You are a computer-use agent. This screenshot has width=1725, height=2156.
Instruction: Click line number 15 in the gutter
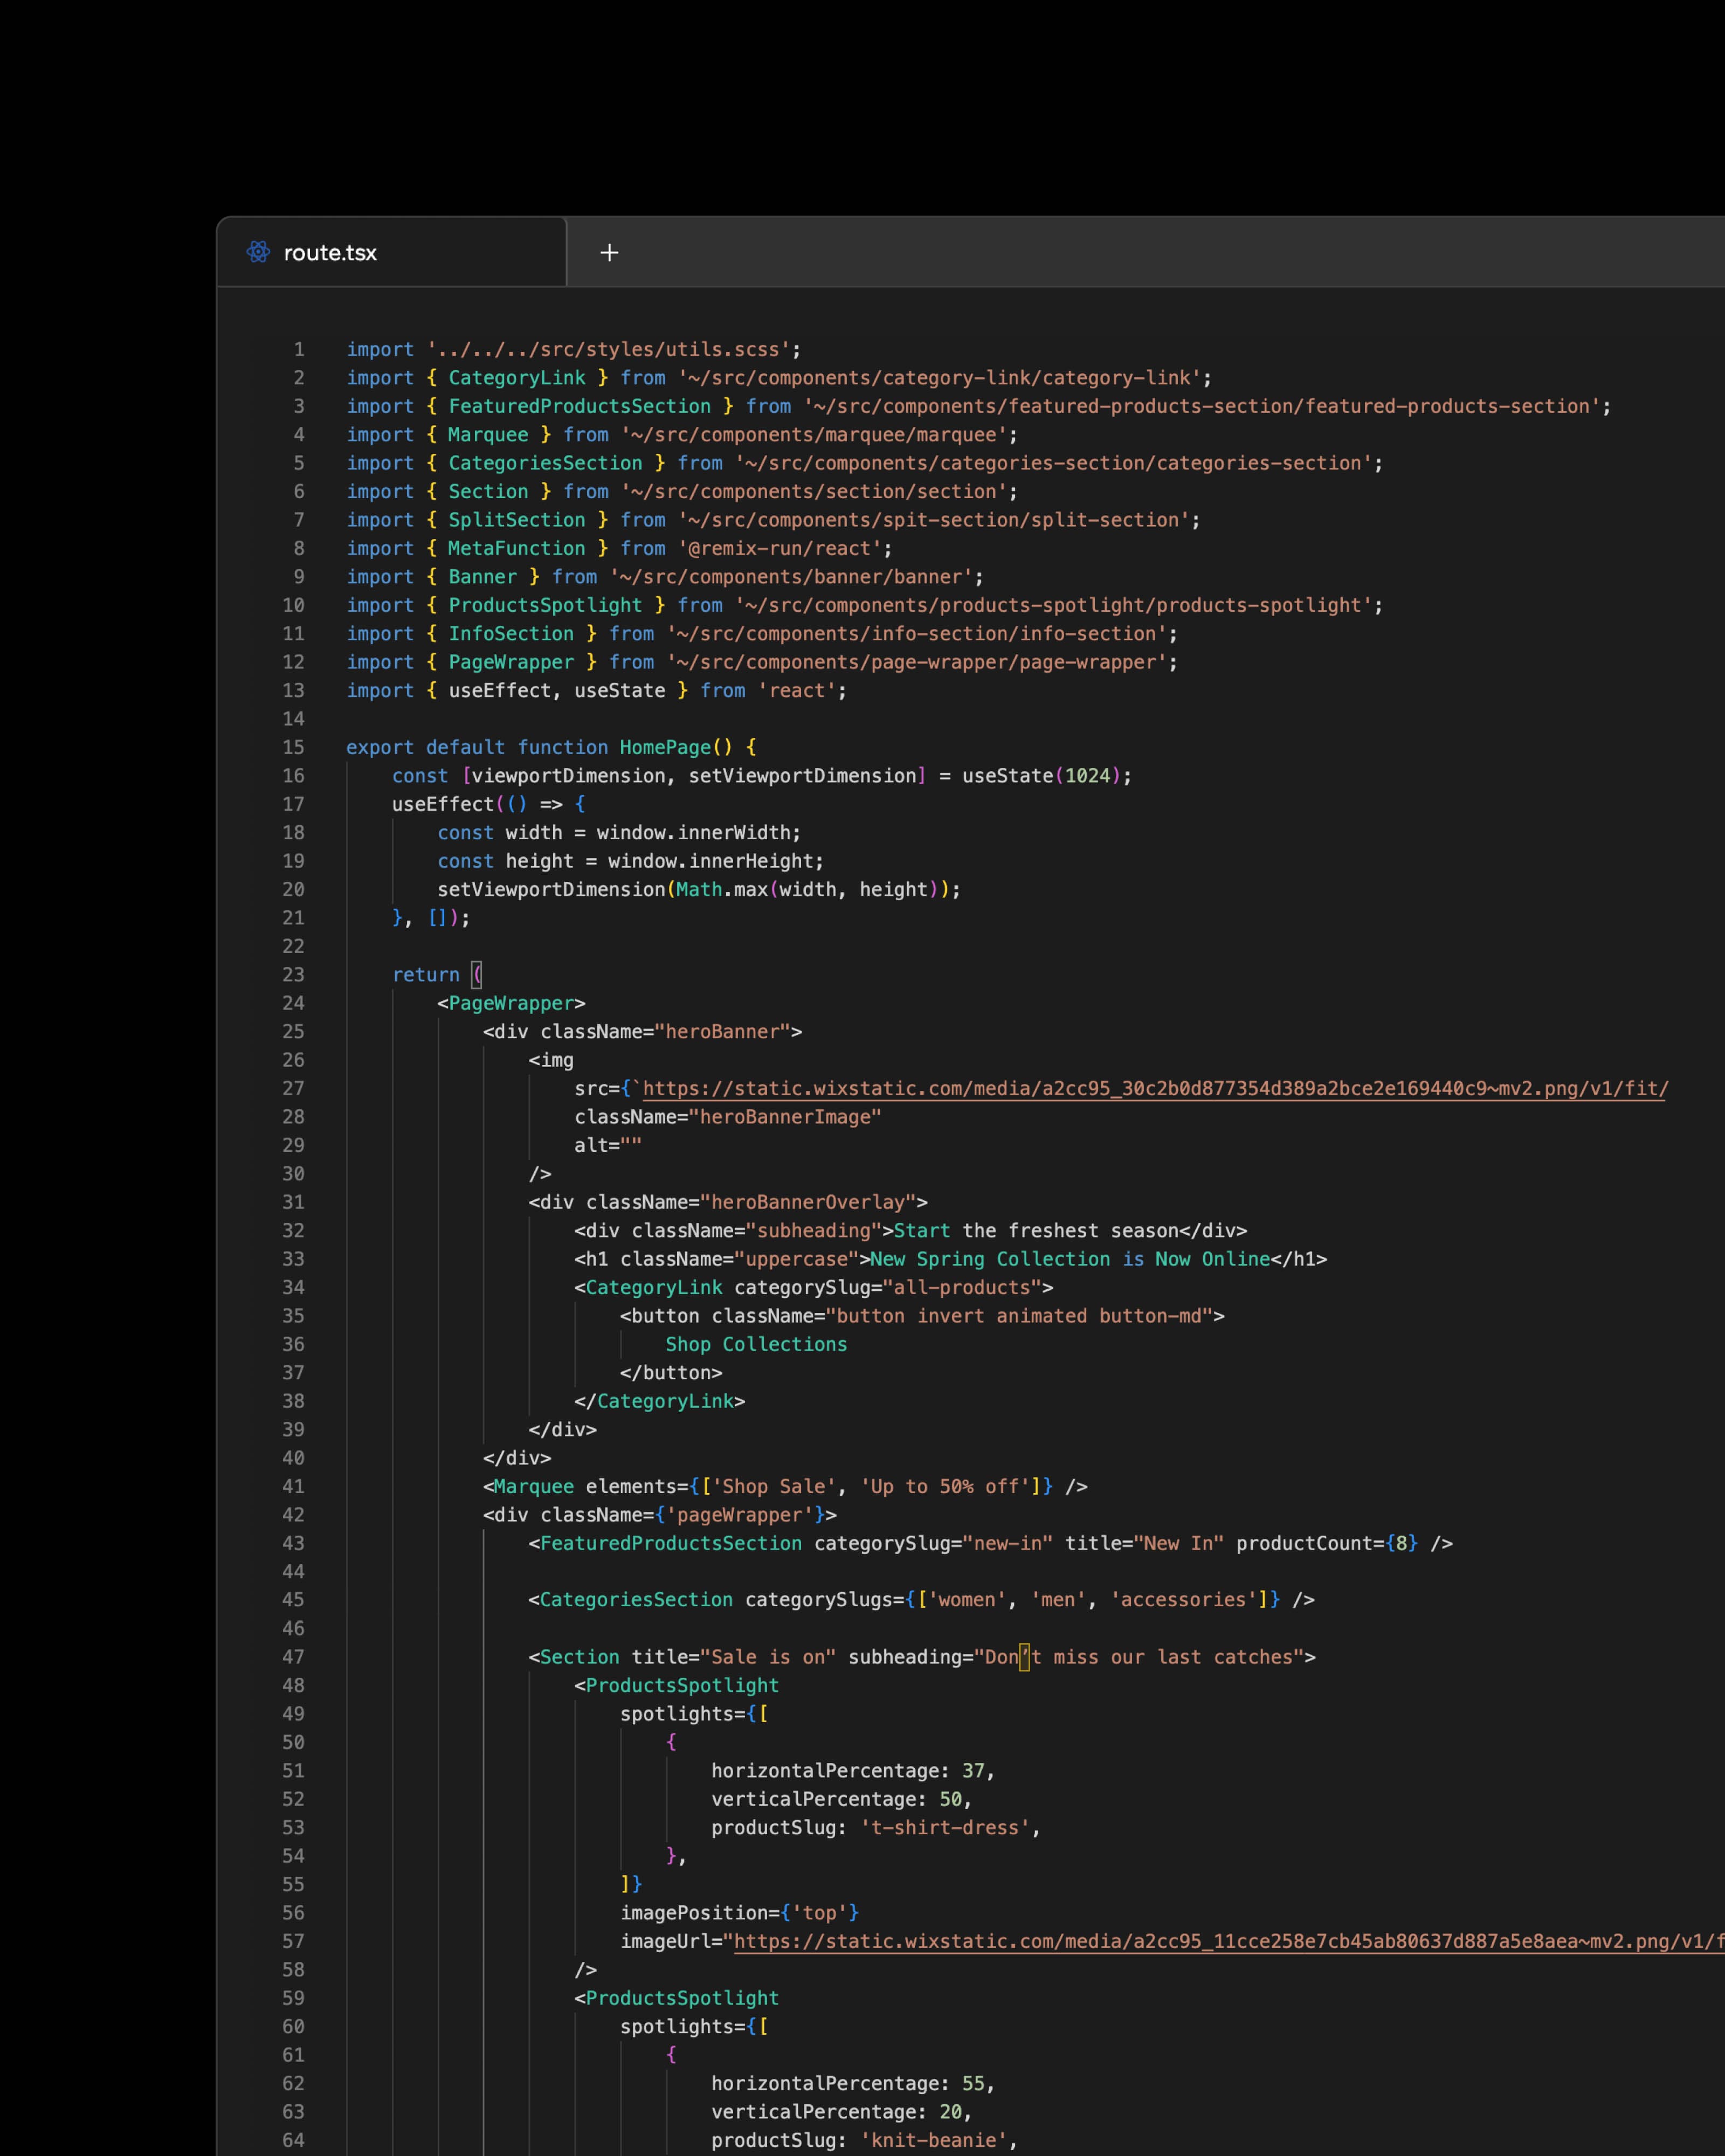(x=294, y=747)
